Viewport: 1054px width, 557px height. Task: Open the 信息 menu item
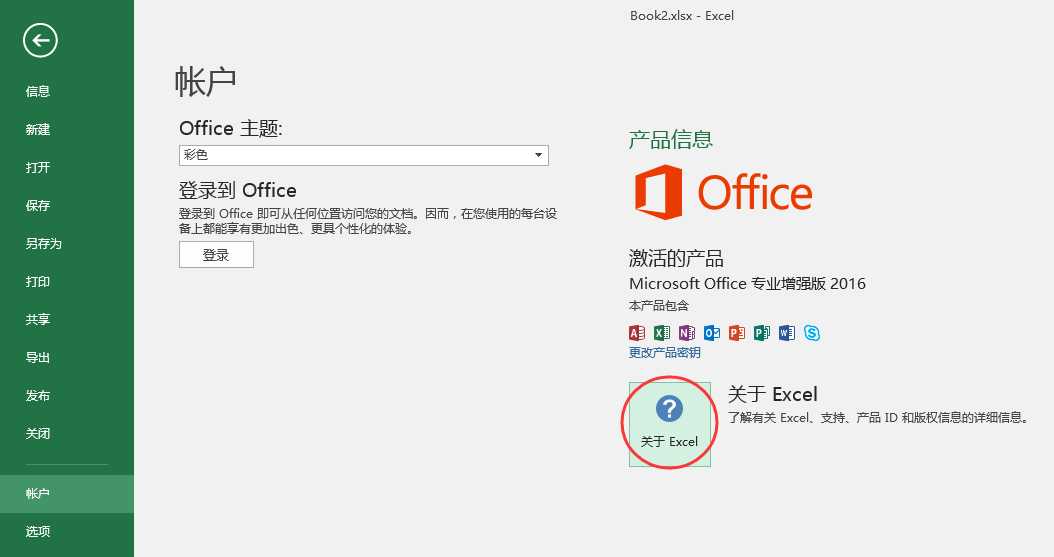pyautogui.click(x=67, y=91)
